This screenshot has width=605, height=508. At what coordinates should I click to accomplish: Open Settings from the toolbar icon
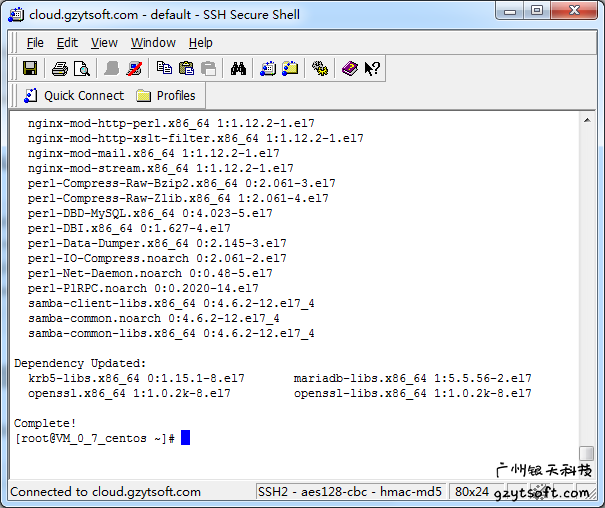pos(320,69)
